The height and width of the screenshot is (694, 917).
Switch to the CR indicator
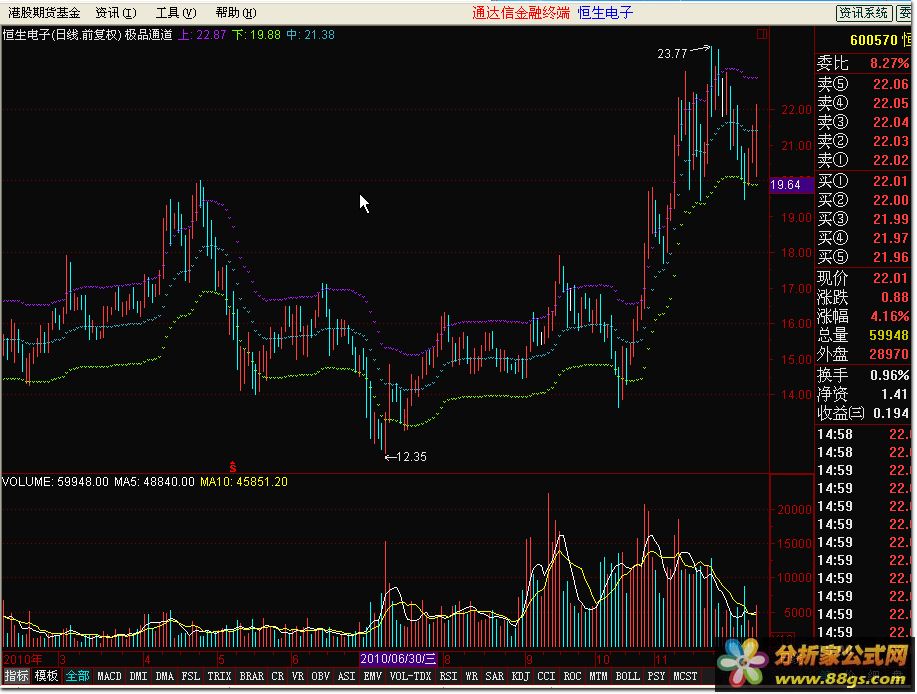tap(277, 676)
